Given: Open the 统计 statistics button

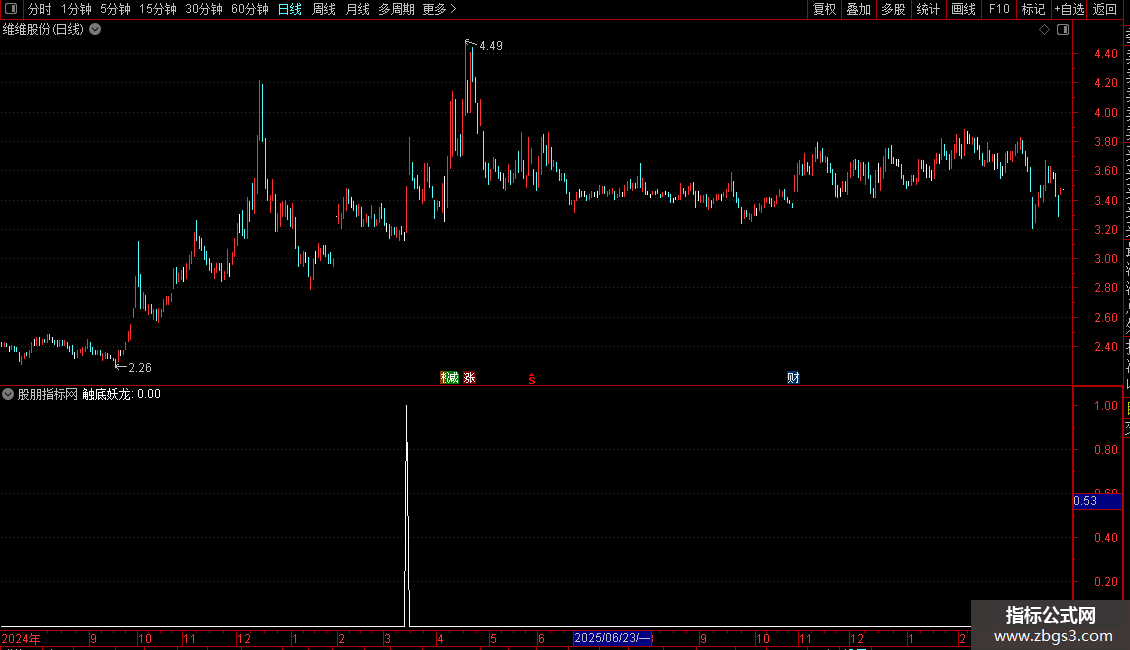Looking at the screenshot, I should click(x=928, y=9).
